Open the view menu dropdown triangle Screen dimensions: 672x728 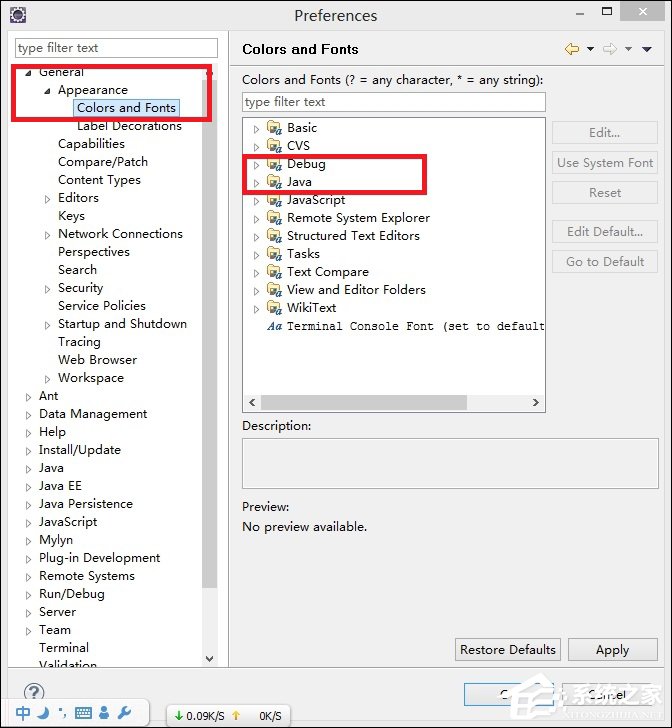pos(647,49)
